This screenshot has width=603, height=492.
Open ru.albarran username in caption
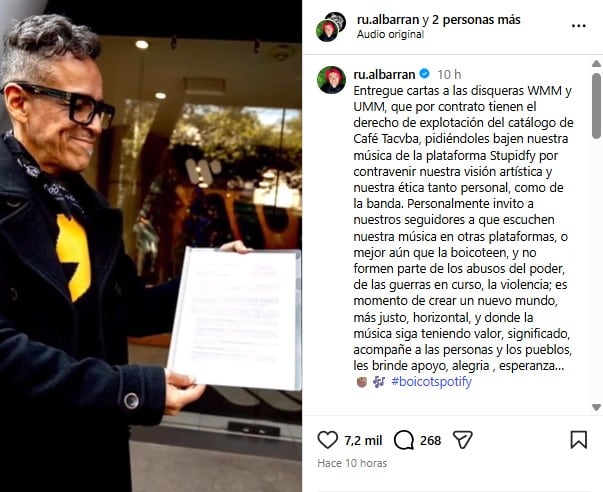pyautogui.click(x=385, y=74)
